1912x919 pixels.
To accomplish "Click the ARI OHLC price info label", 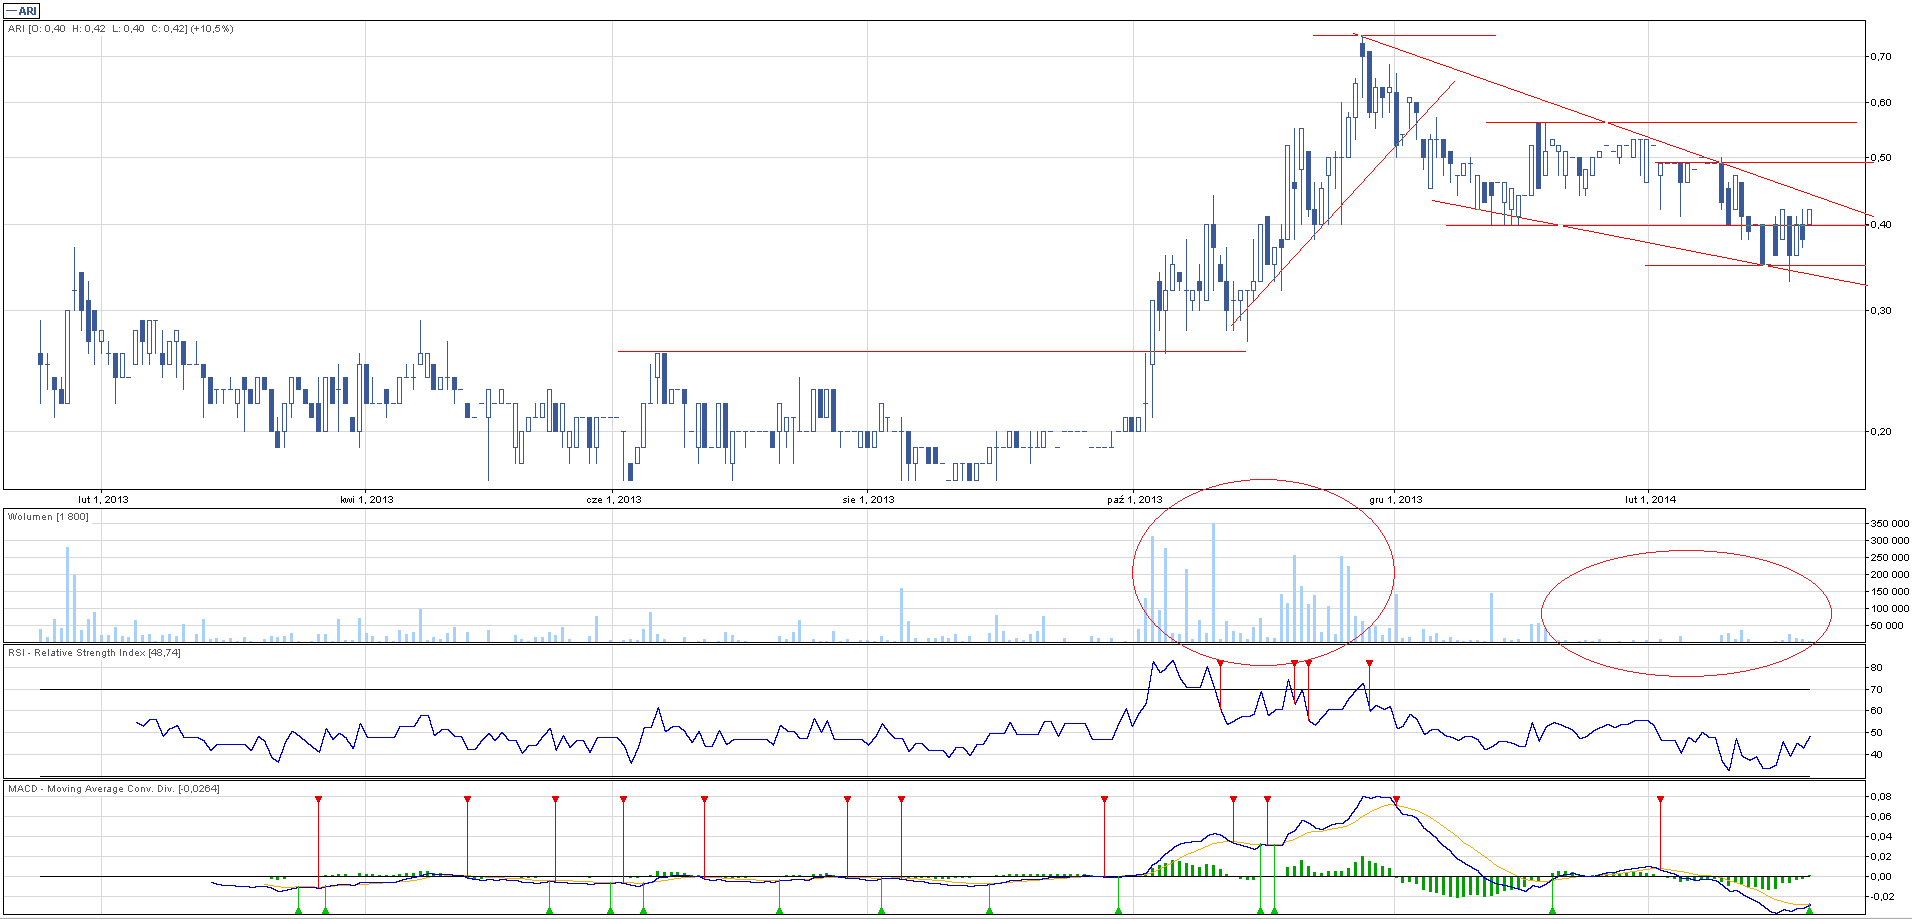I will [120, 29].
